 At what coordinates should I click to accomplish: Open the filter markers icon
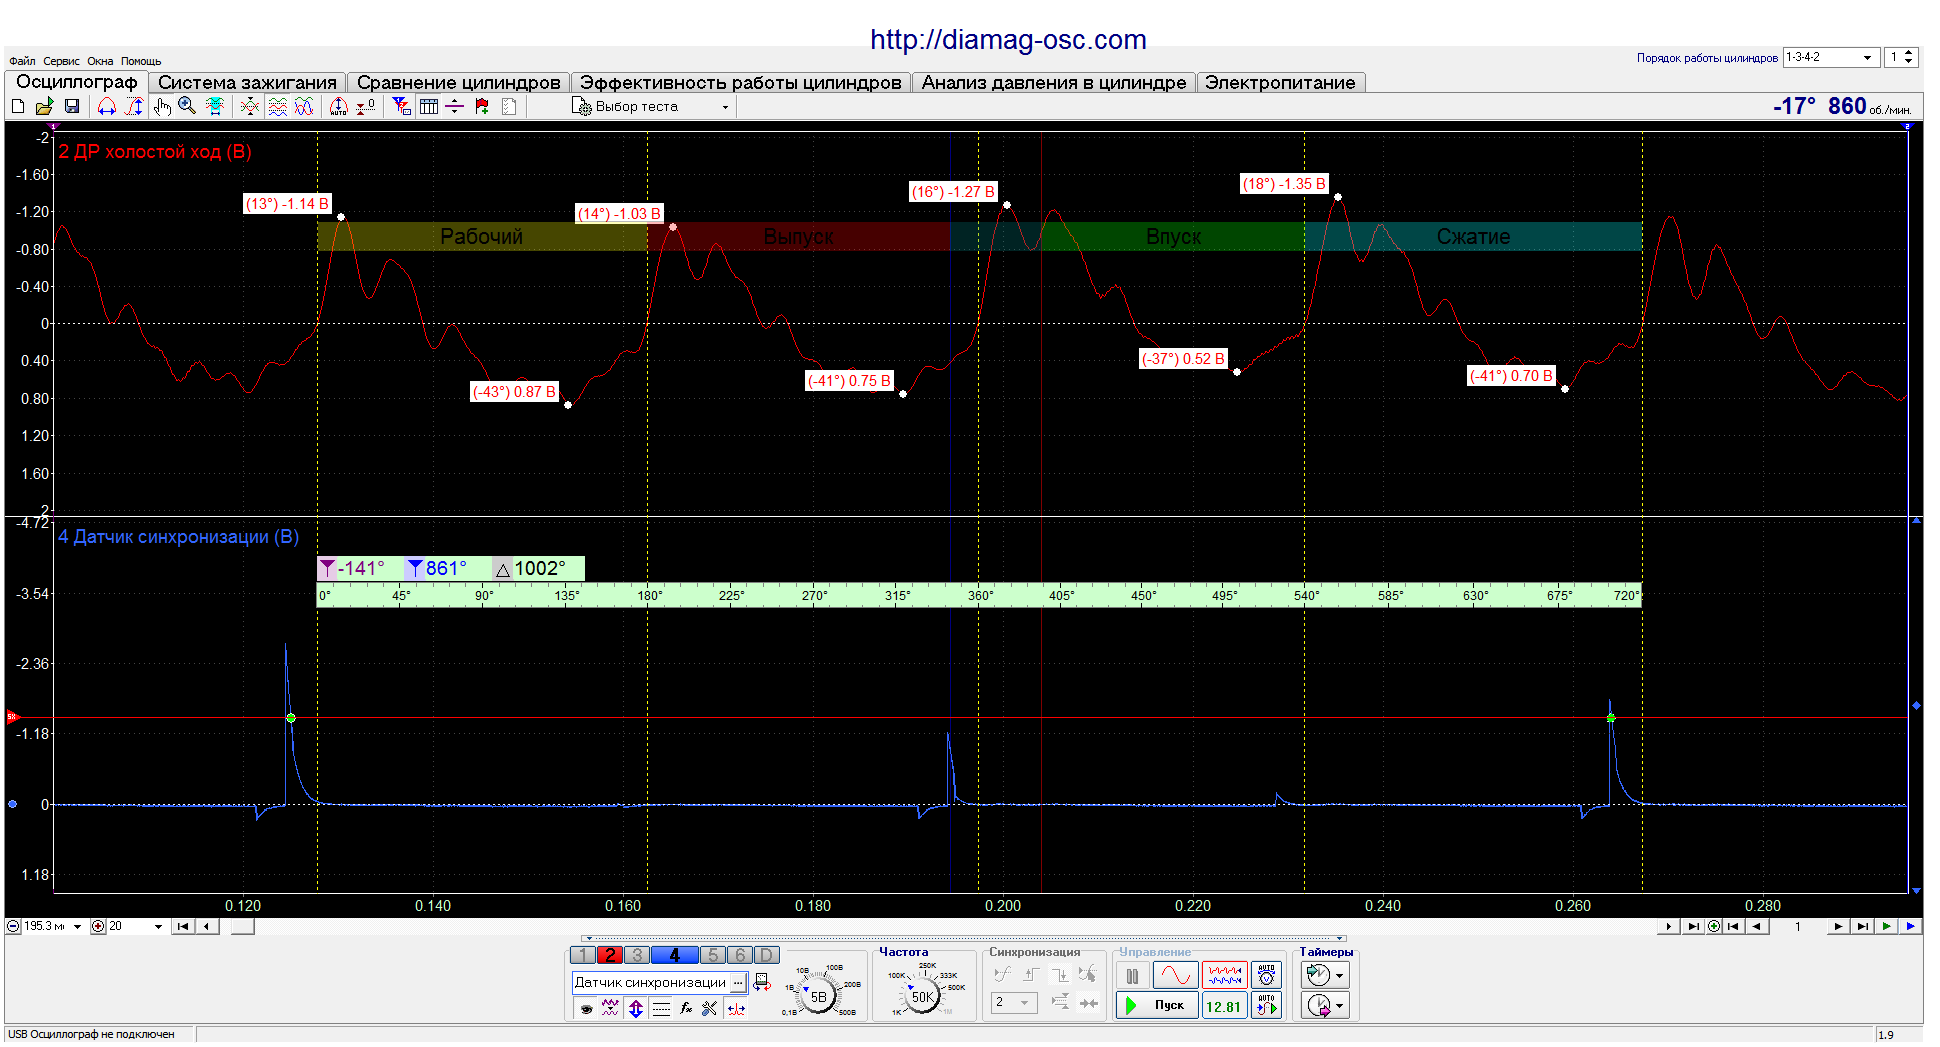[402, 106]
